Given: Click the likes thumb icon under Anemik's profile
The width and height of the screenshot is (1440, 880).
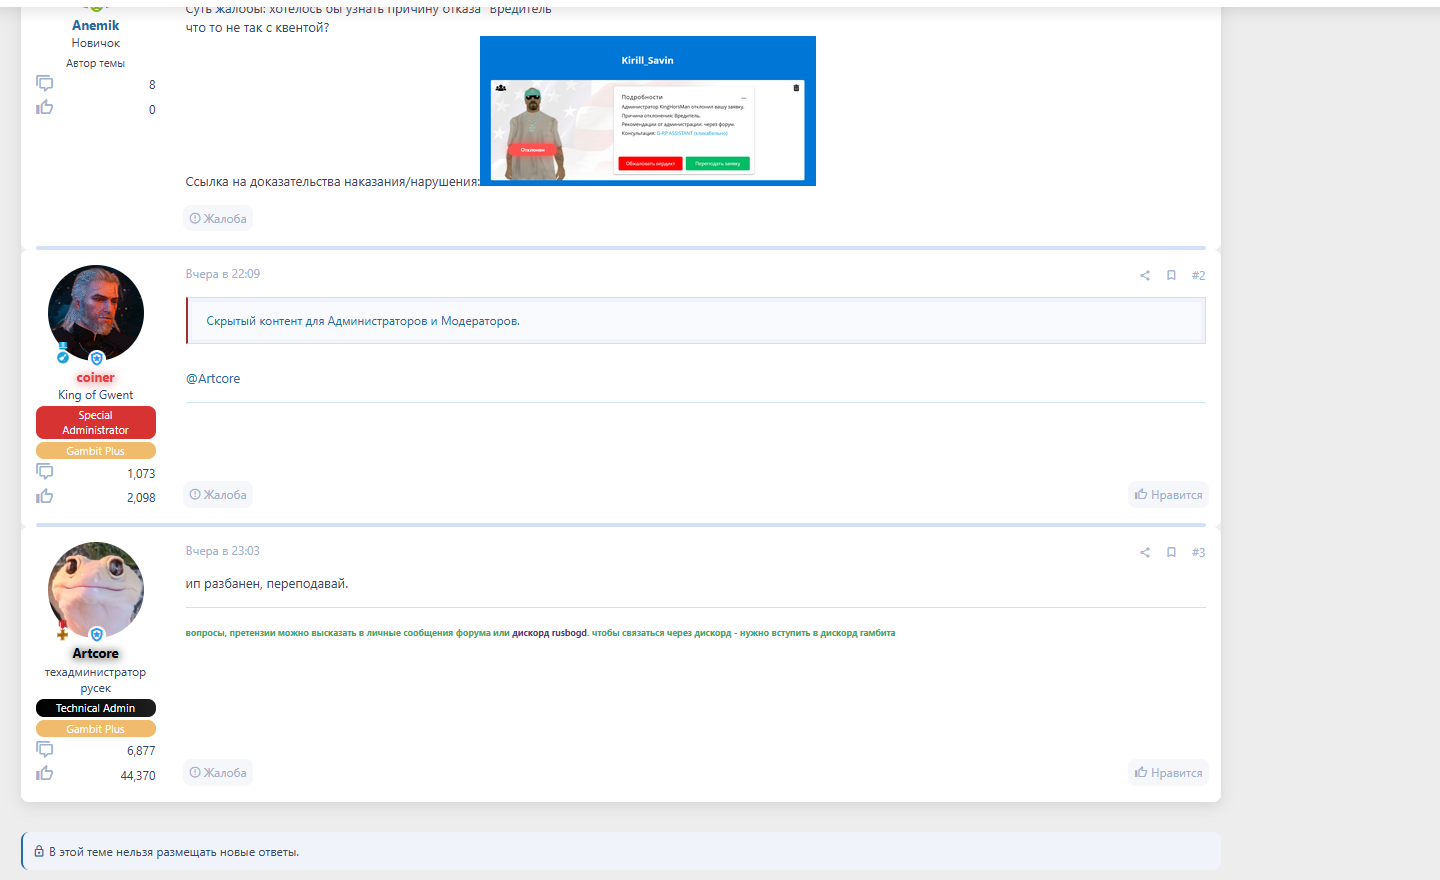Looking at the screenshot, I should click(45, 108).
